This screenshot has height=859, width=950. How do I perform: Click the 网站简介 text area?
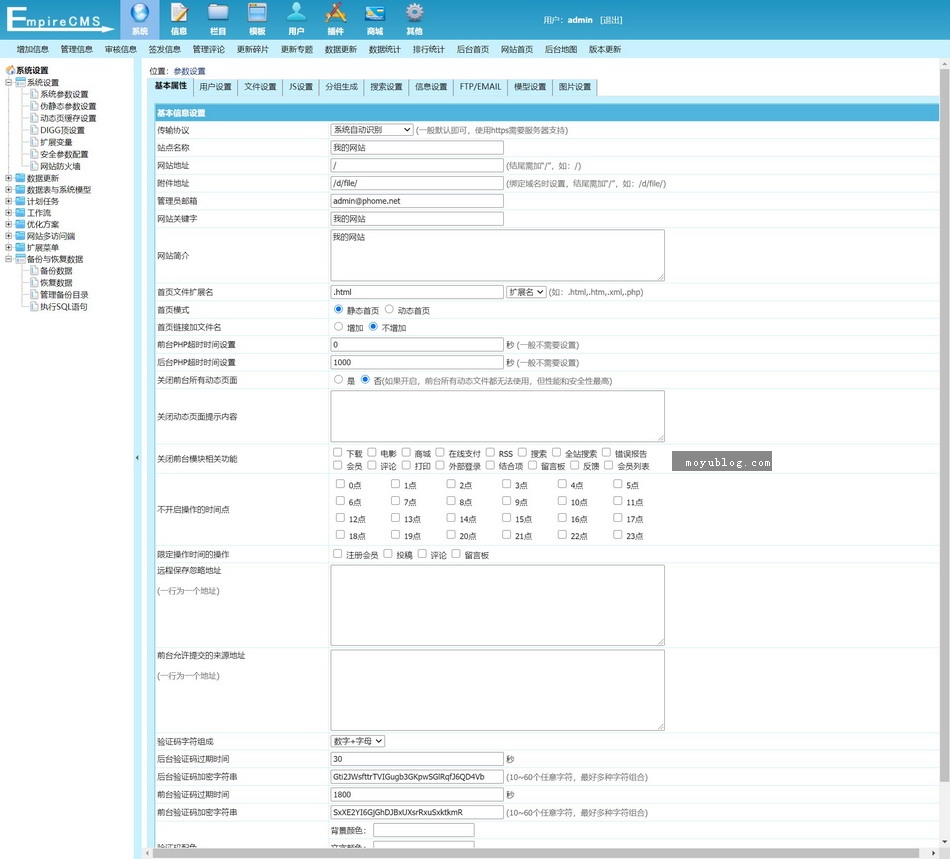(x=497, y=255)
